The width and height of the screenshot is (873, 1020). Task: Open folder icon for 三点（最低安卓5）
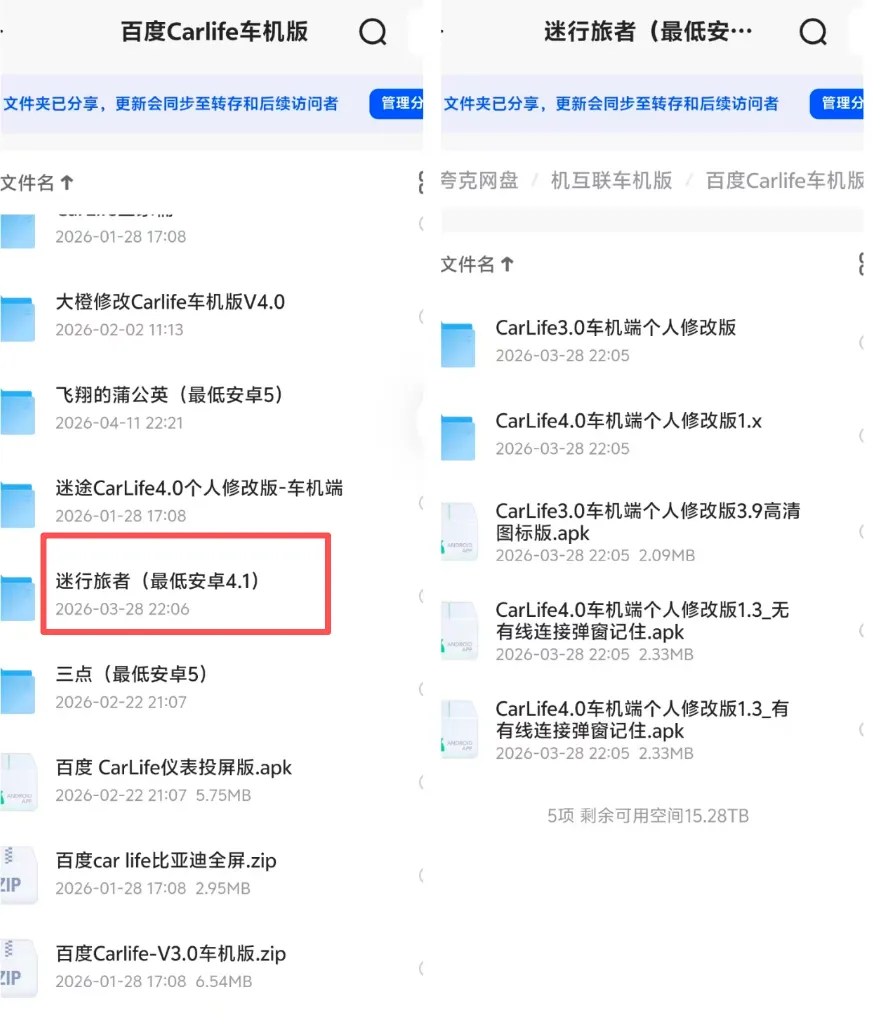(x=18, y=690)
